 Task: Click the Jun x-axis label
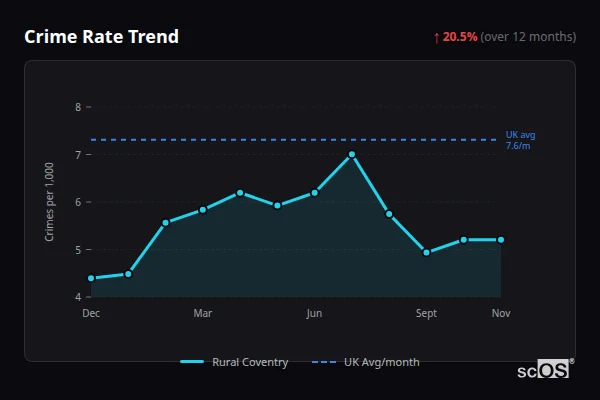[x=314, y=313]
